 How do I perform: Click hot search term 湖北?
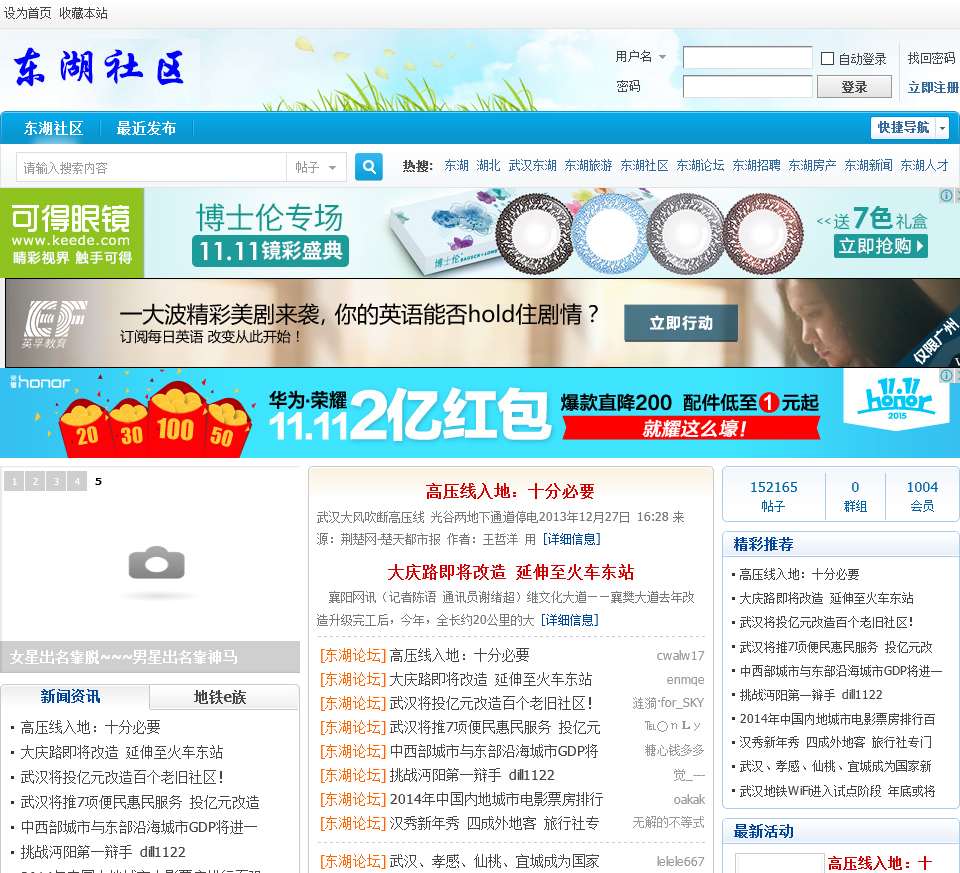tap(488, 165)
